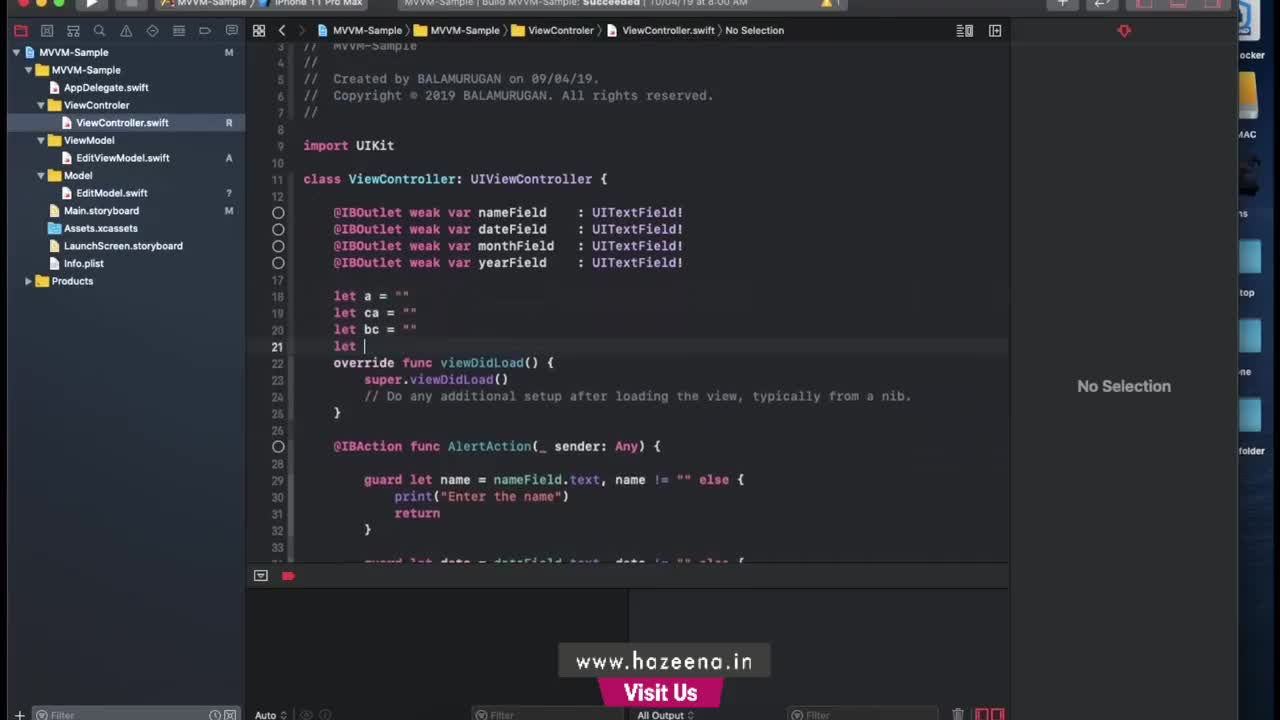Expand the Products group
The height and width of the screenshot is (720, 1280).
(x=29, y=281)
